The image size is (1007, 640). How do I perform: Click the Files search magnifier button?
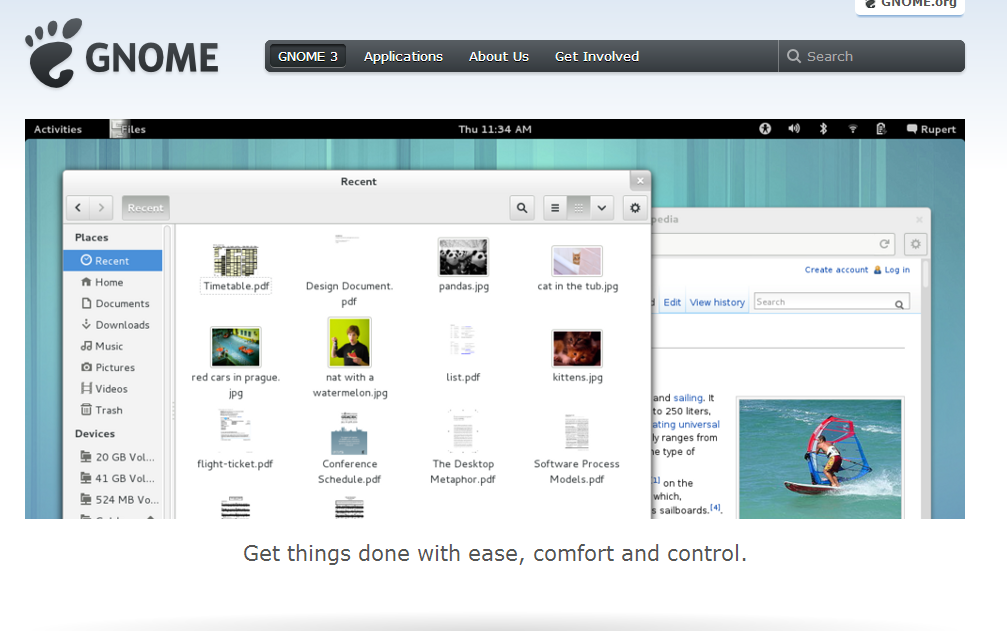coord(522,208)
